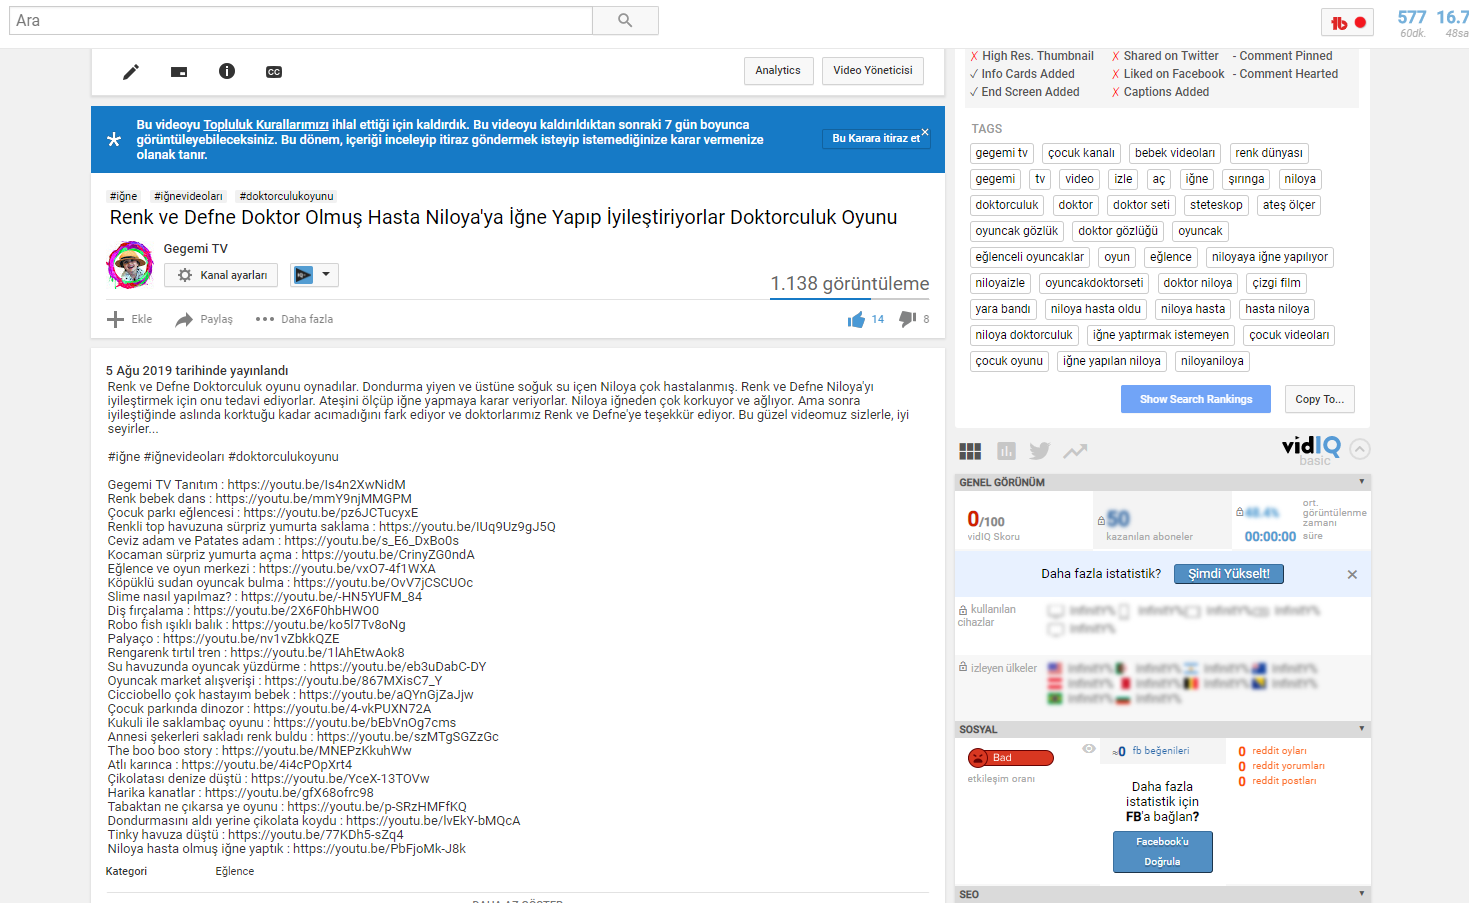This screenshot has height=903, width=1469.
Task: Click the Paylaş share arrow icon
Action: pos(184,319)
